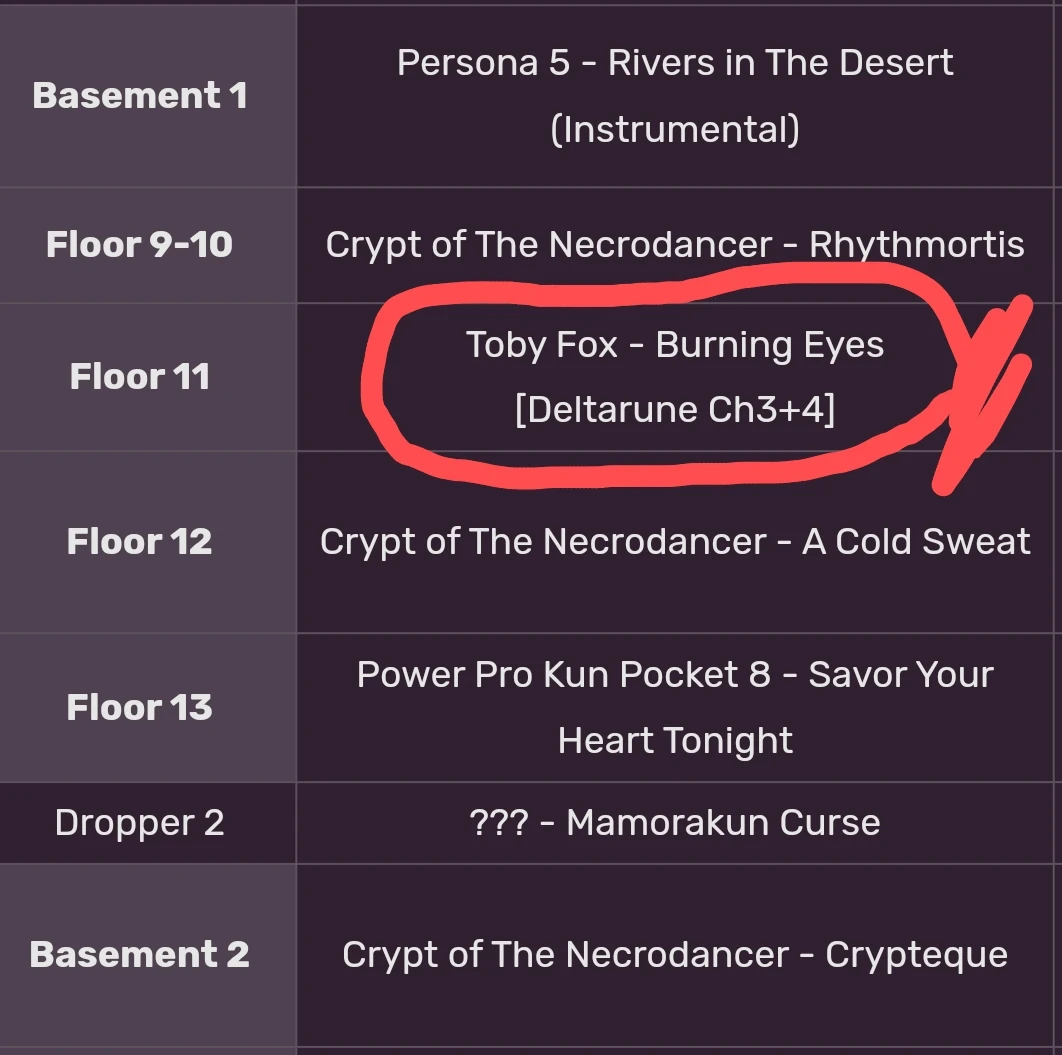Click the Toby Fox - Burning Eyes title

[675, 345]
